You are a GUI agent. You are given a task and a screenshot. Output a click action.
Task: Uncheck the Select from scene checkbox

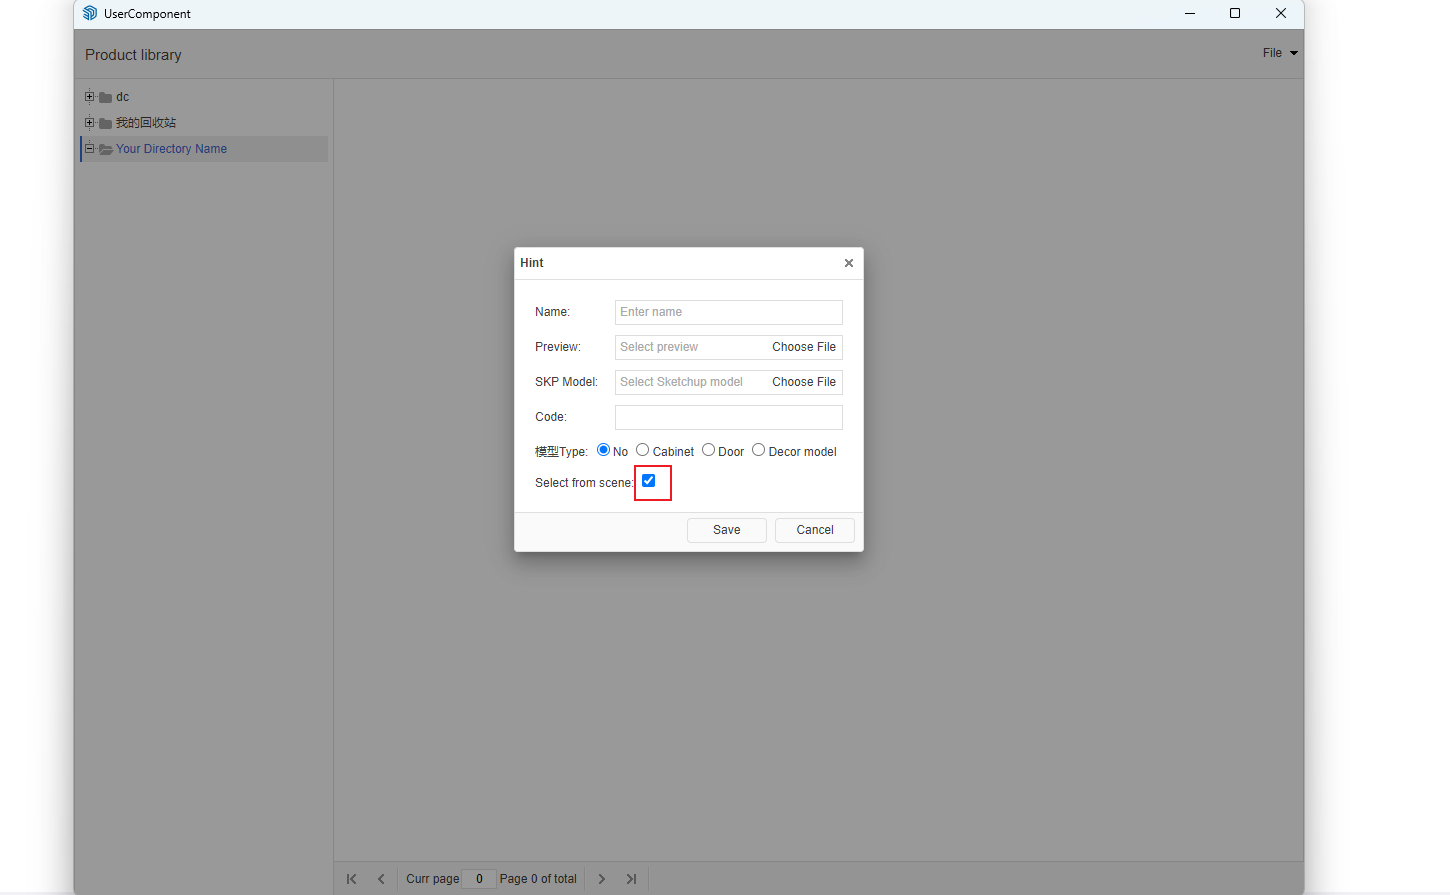pos(649,481)
